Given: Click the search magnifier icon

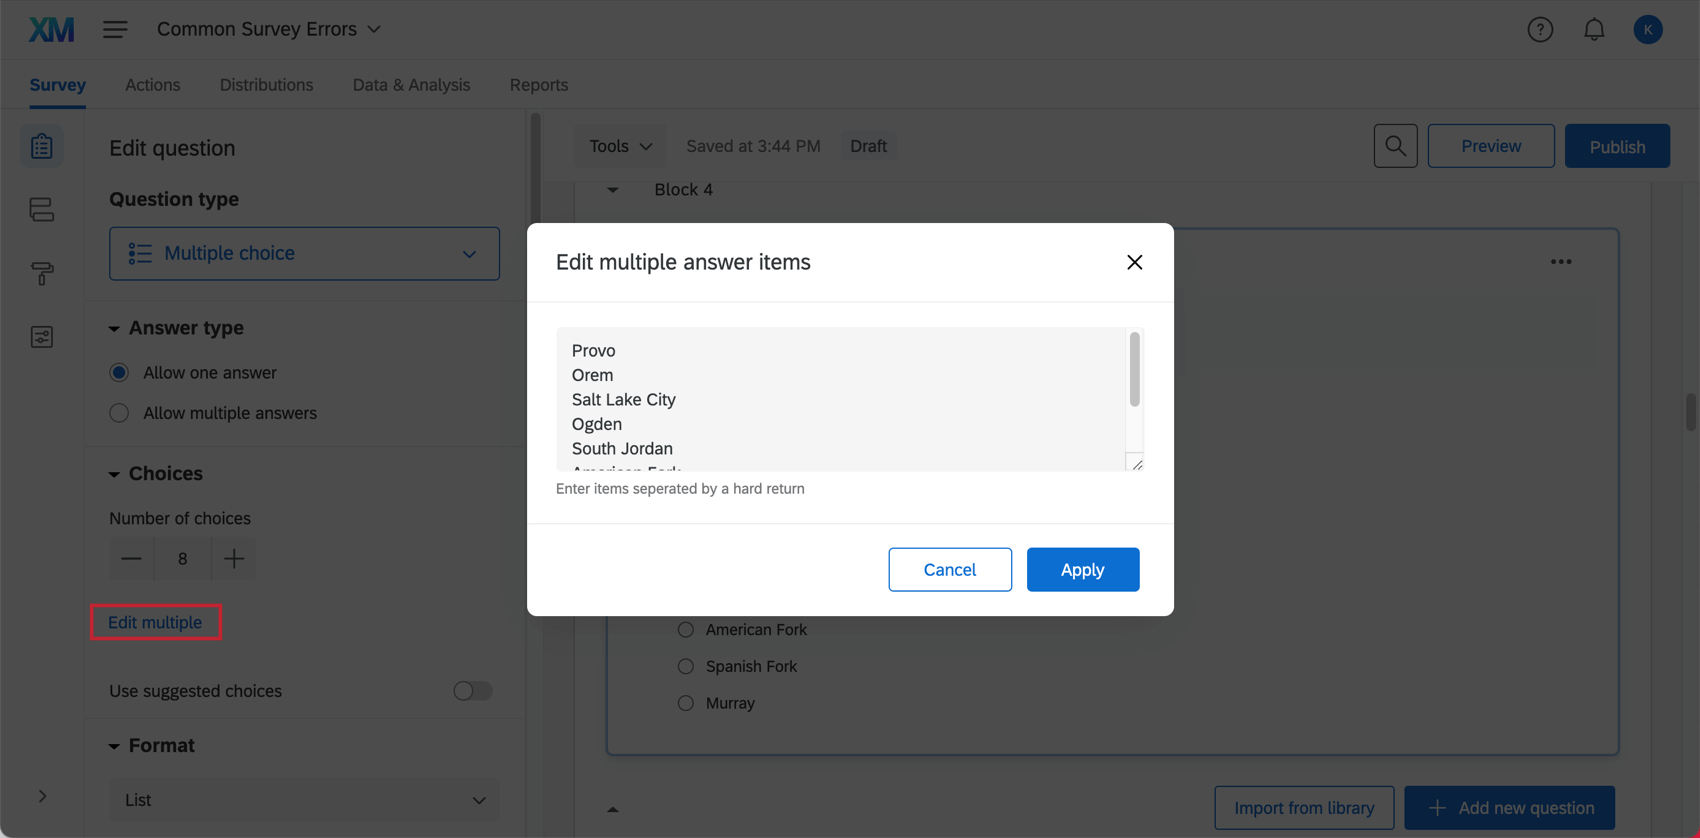Looking at the screenshot, I should [1395, 146].
